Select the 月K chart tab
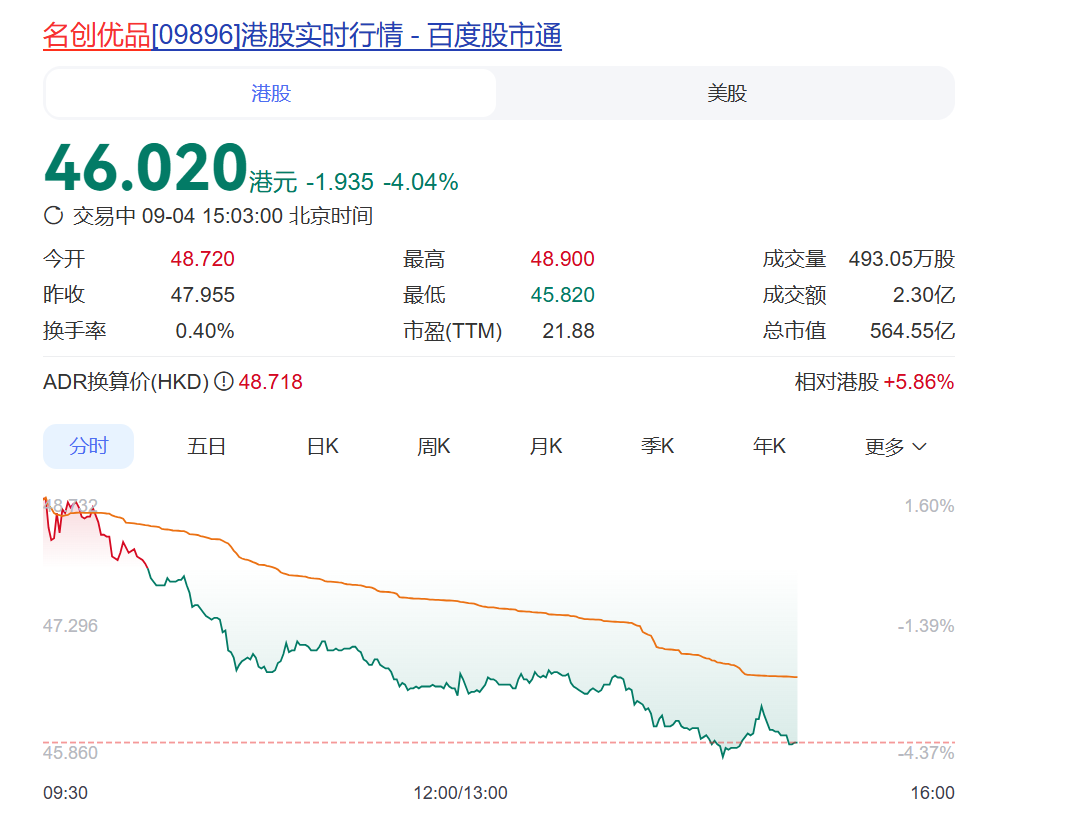Viewport: 1071px width, 825px height. (546, 446)
